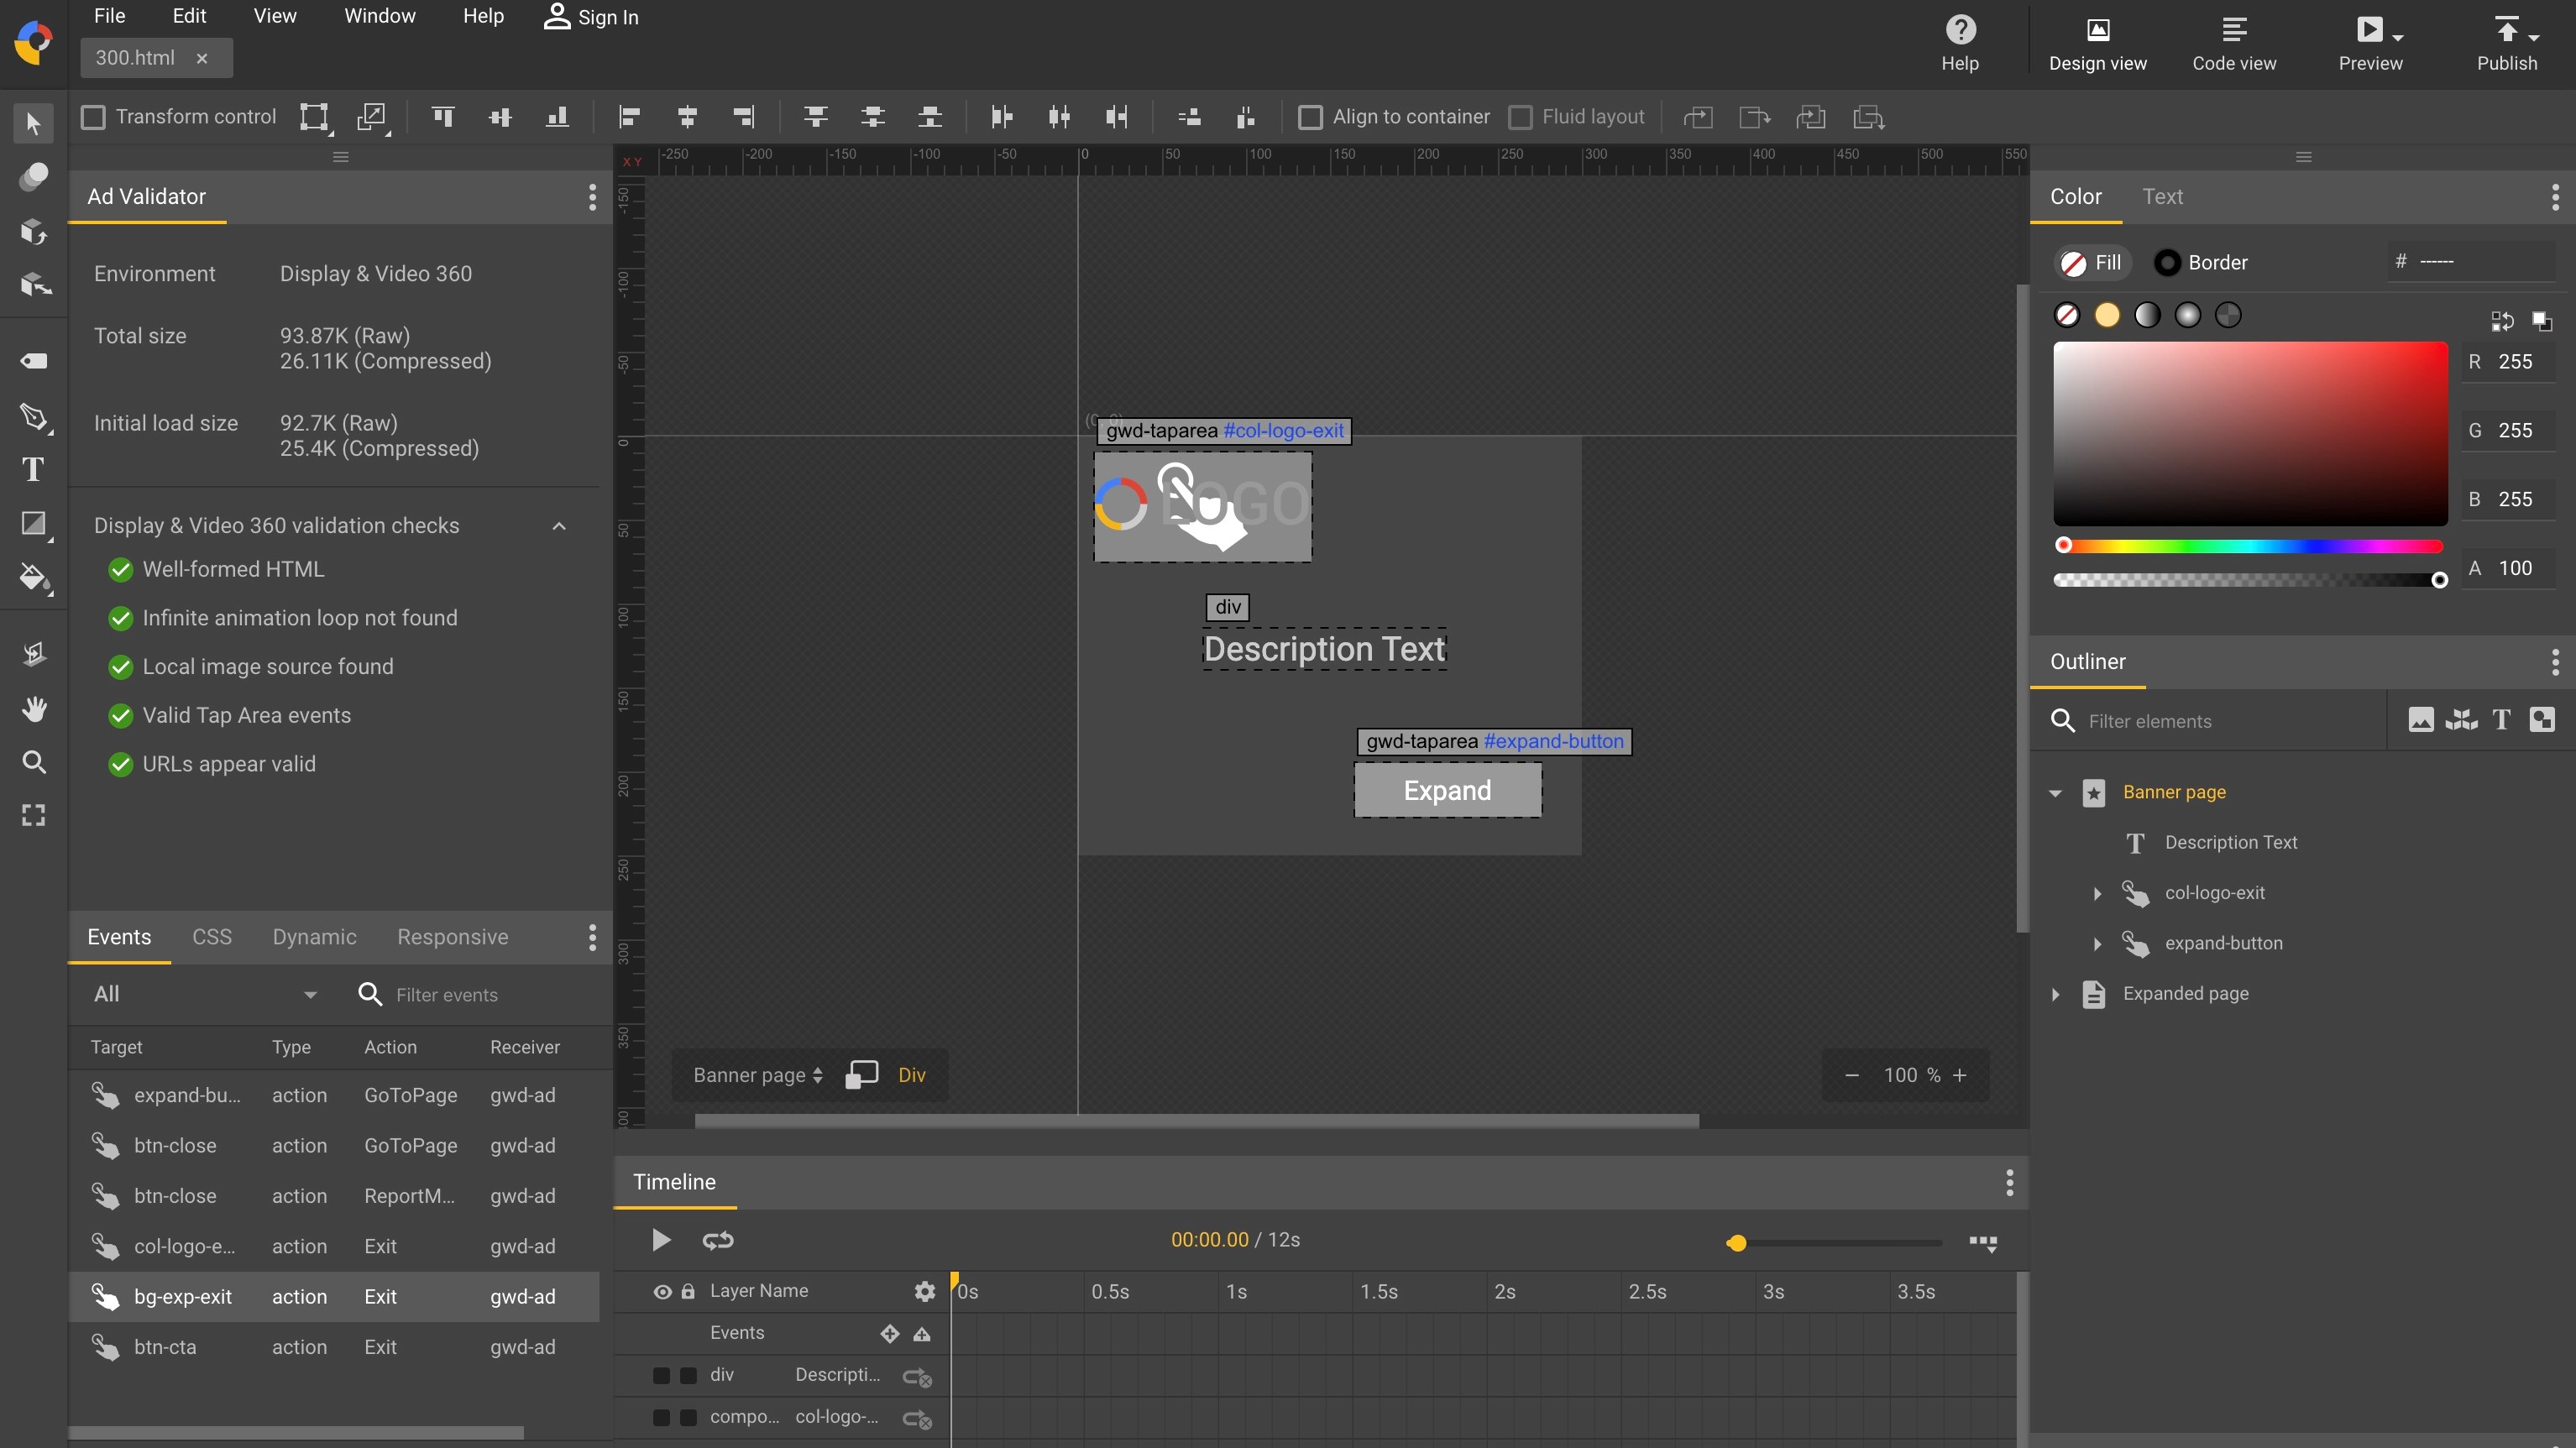Hide the div layer in the Timeline

pyautogui.click(x=661, y=1376)
